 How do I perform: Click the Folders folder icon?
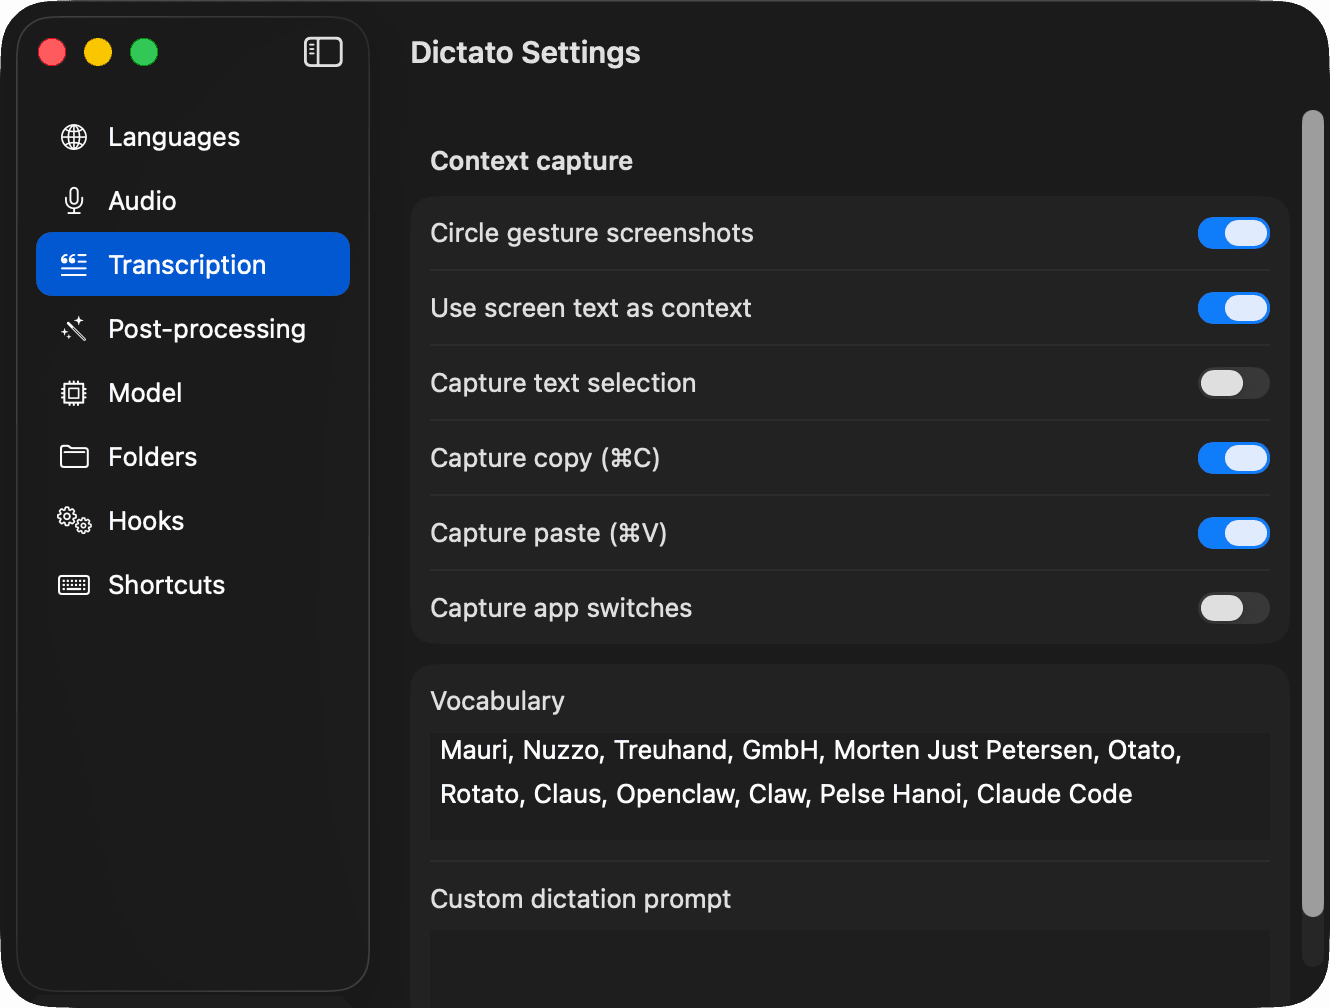(x=73, y=456)
